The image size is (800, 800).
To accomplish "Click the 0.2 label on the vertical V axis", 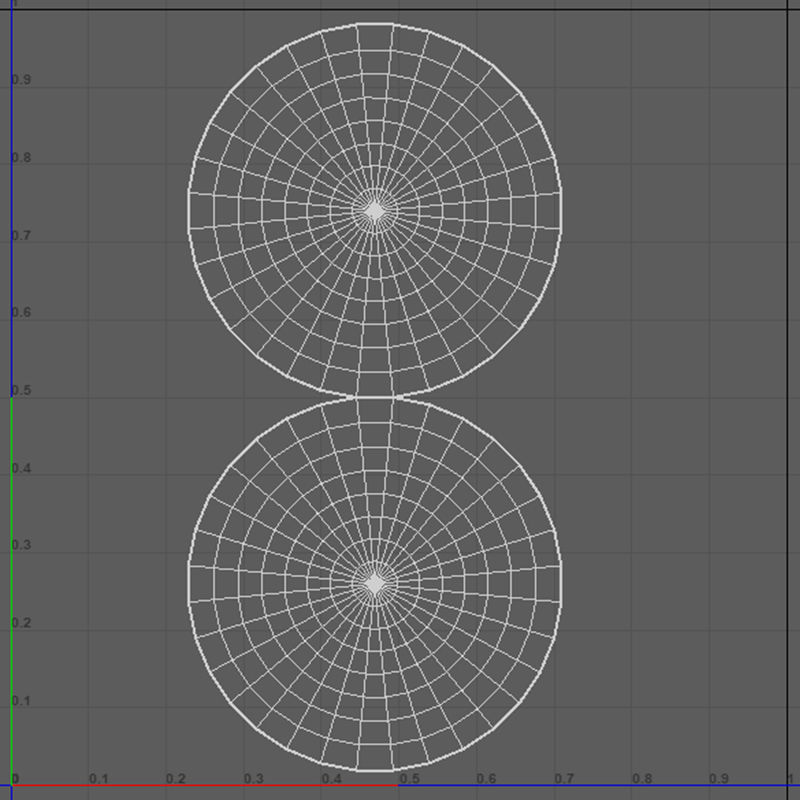I will (x=21, y=623).
